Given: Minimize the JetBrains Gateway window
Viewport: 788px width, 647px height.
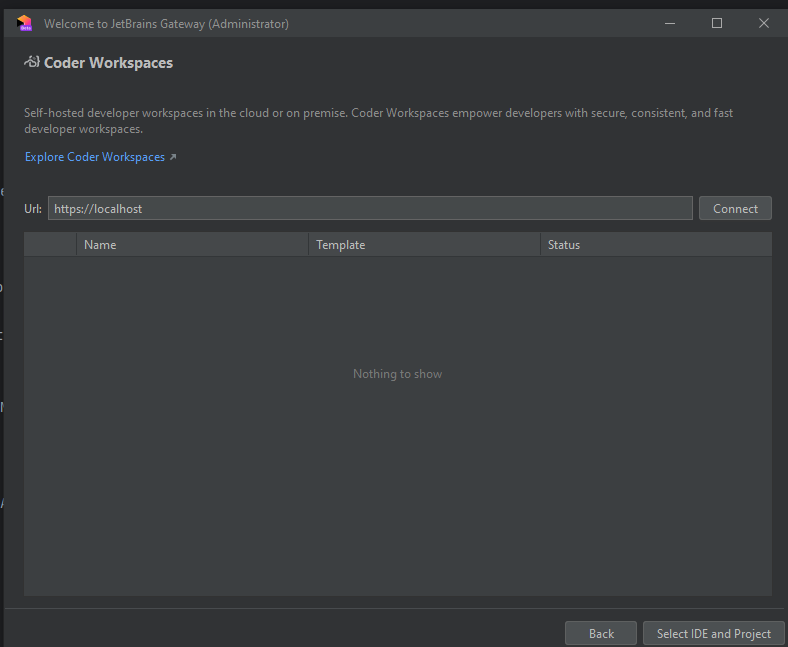Looking at the screenshot, I should (670, 23).
